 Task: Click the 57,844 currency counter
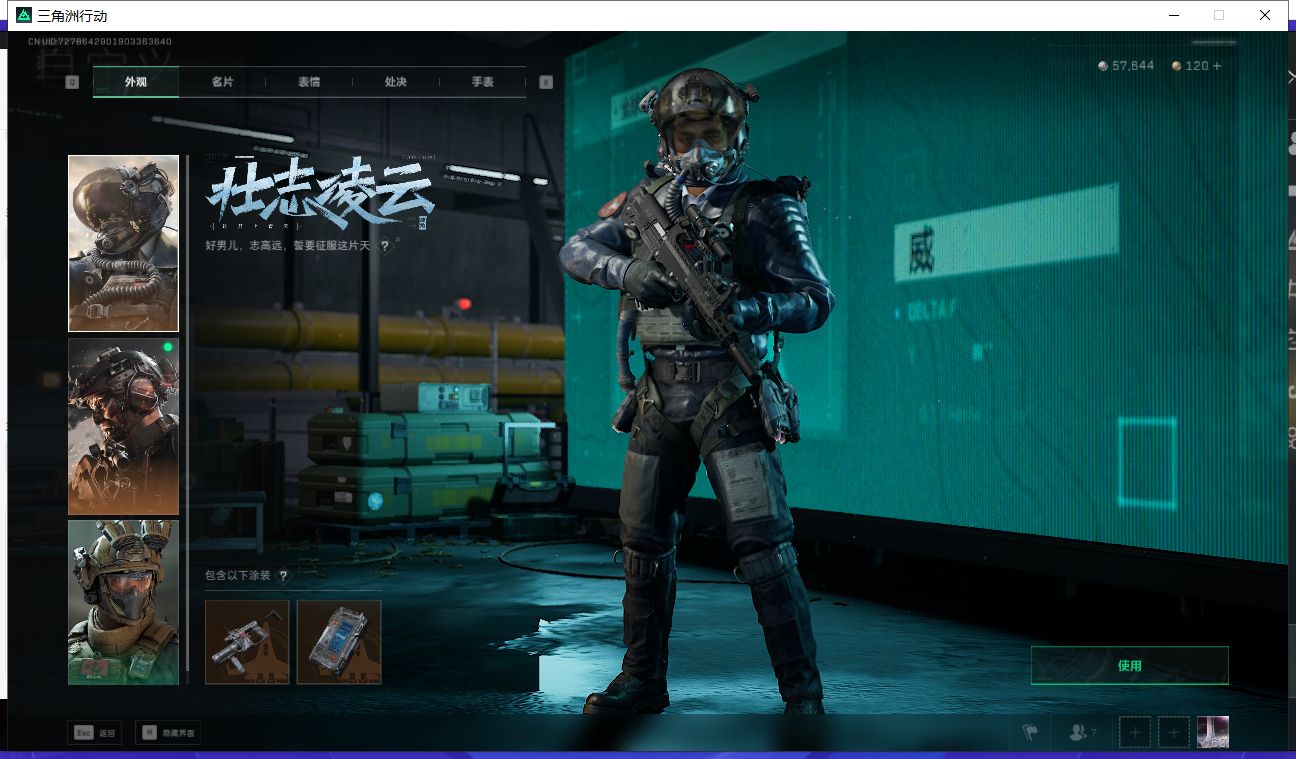click(1126, 65)
